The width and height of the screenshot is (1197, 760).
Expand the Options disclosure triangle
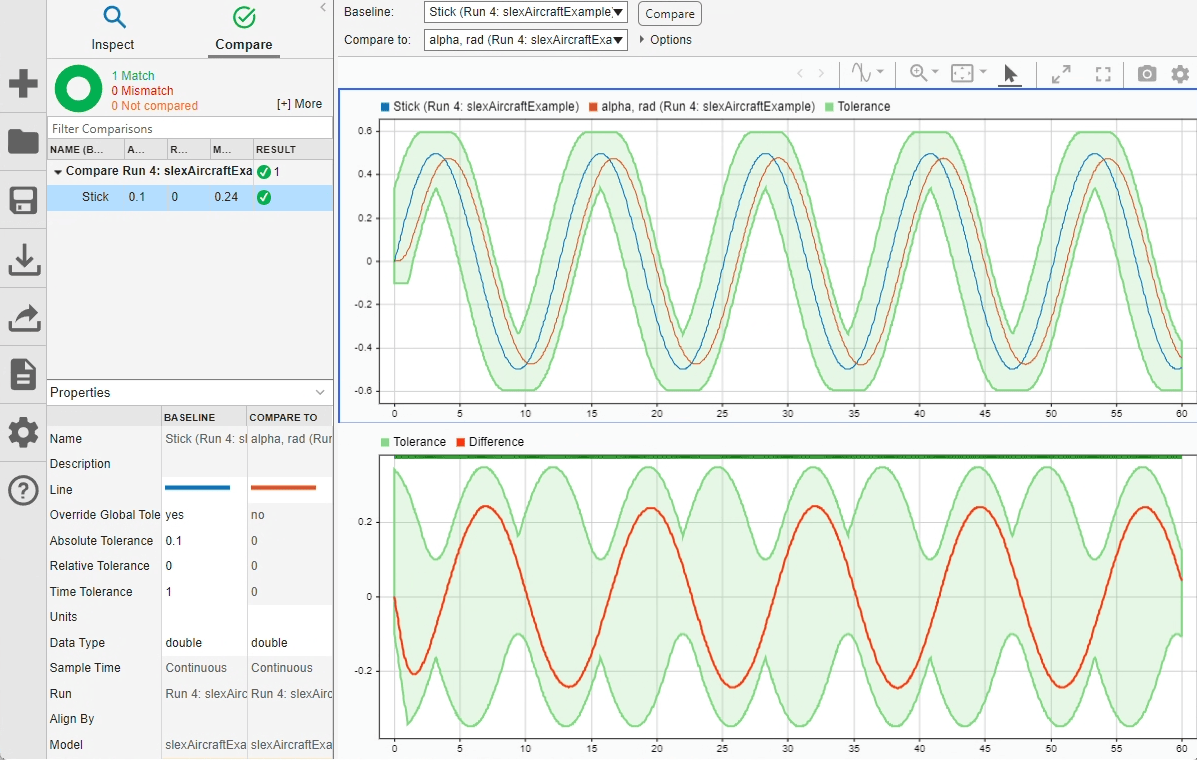point(642,40)
